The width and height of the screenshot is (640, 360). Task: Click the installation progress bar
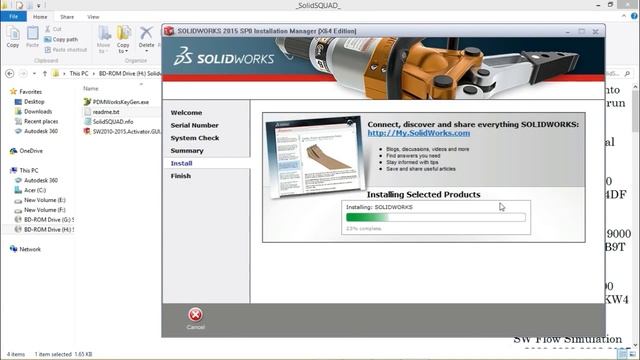click(436, 218)
